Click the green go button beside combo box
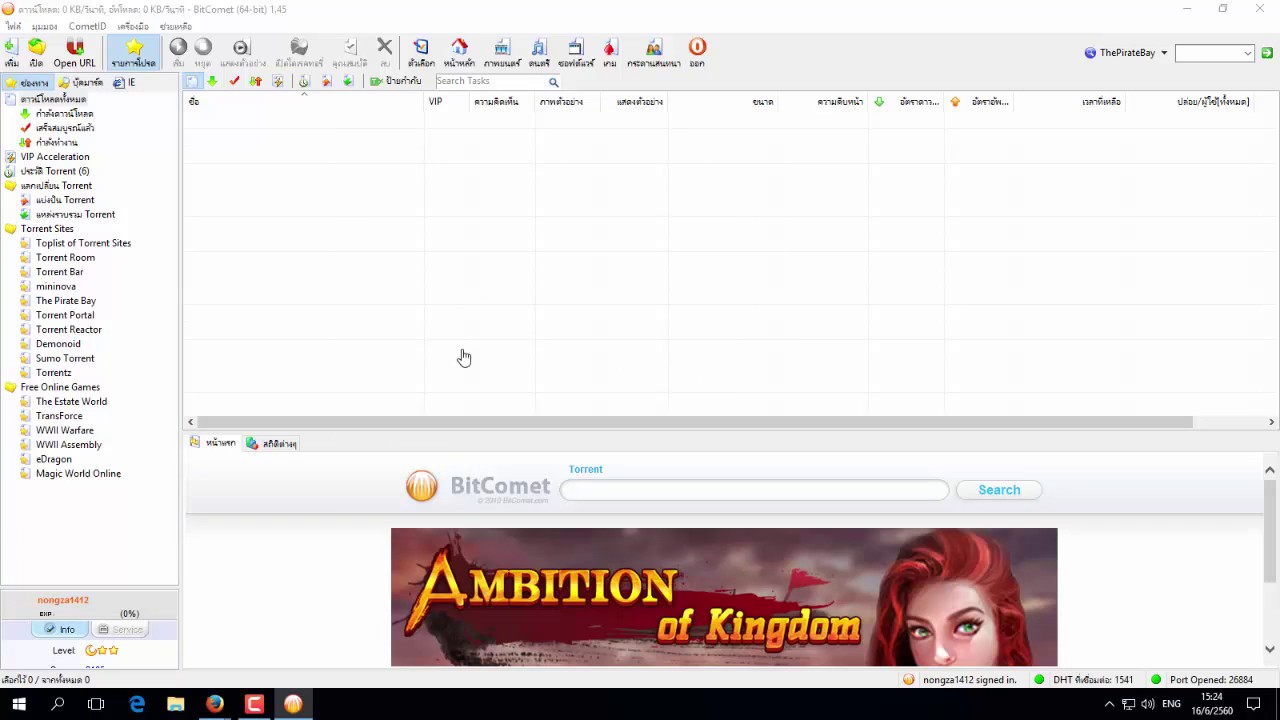The image size is (1280, 720). (x=1267, y=53)
